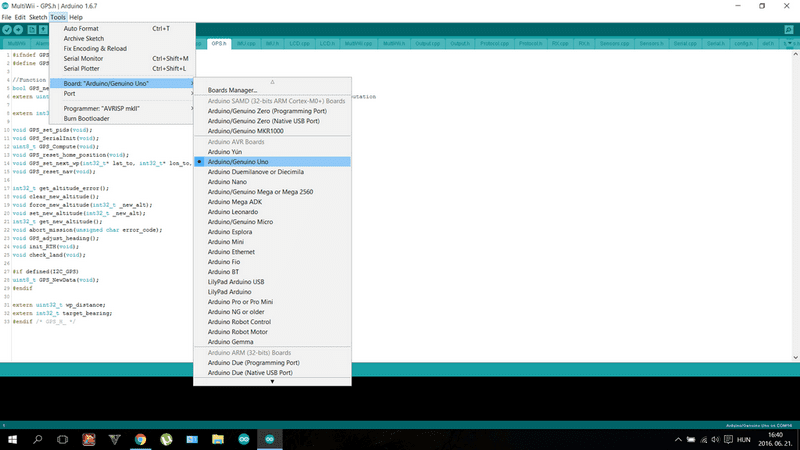The height and width of the screenshot is (450, 800).
Task: Open the Serial Monitor magnifier icon
Action: 789,30
